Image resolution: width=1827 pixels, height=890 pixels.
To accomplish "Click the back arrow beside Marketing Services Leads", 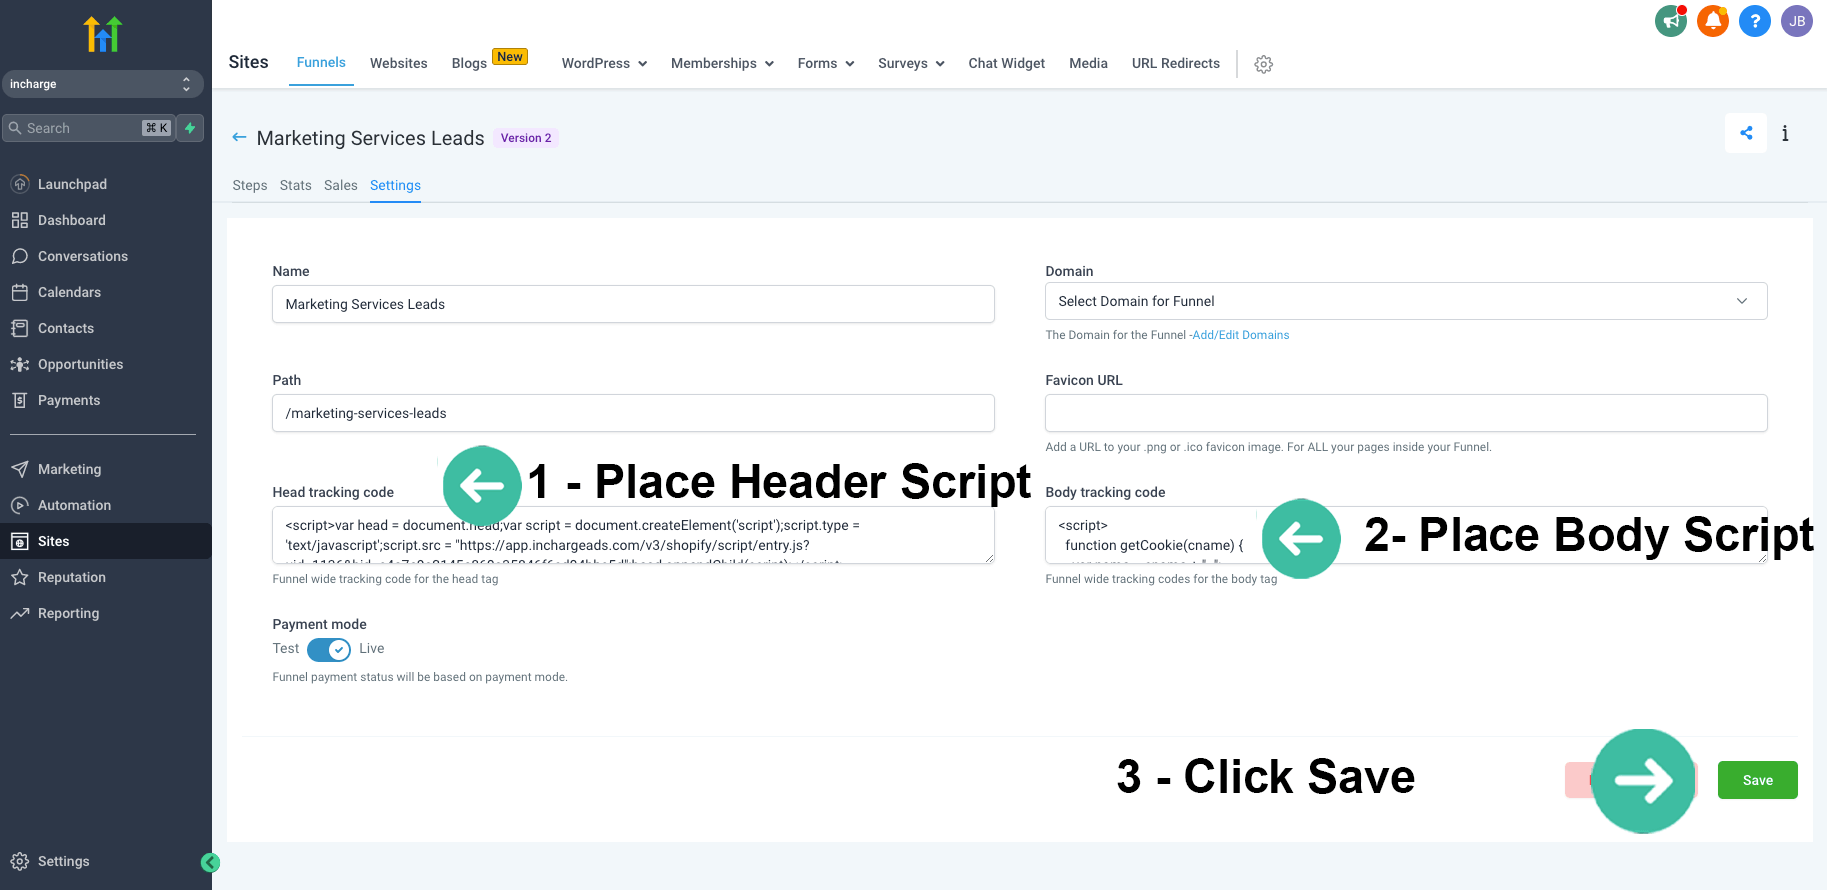I will tap(239, 137).
